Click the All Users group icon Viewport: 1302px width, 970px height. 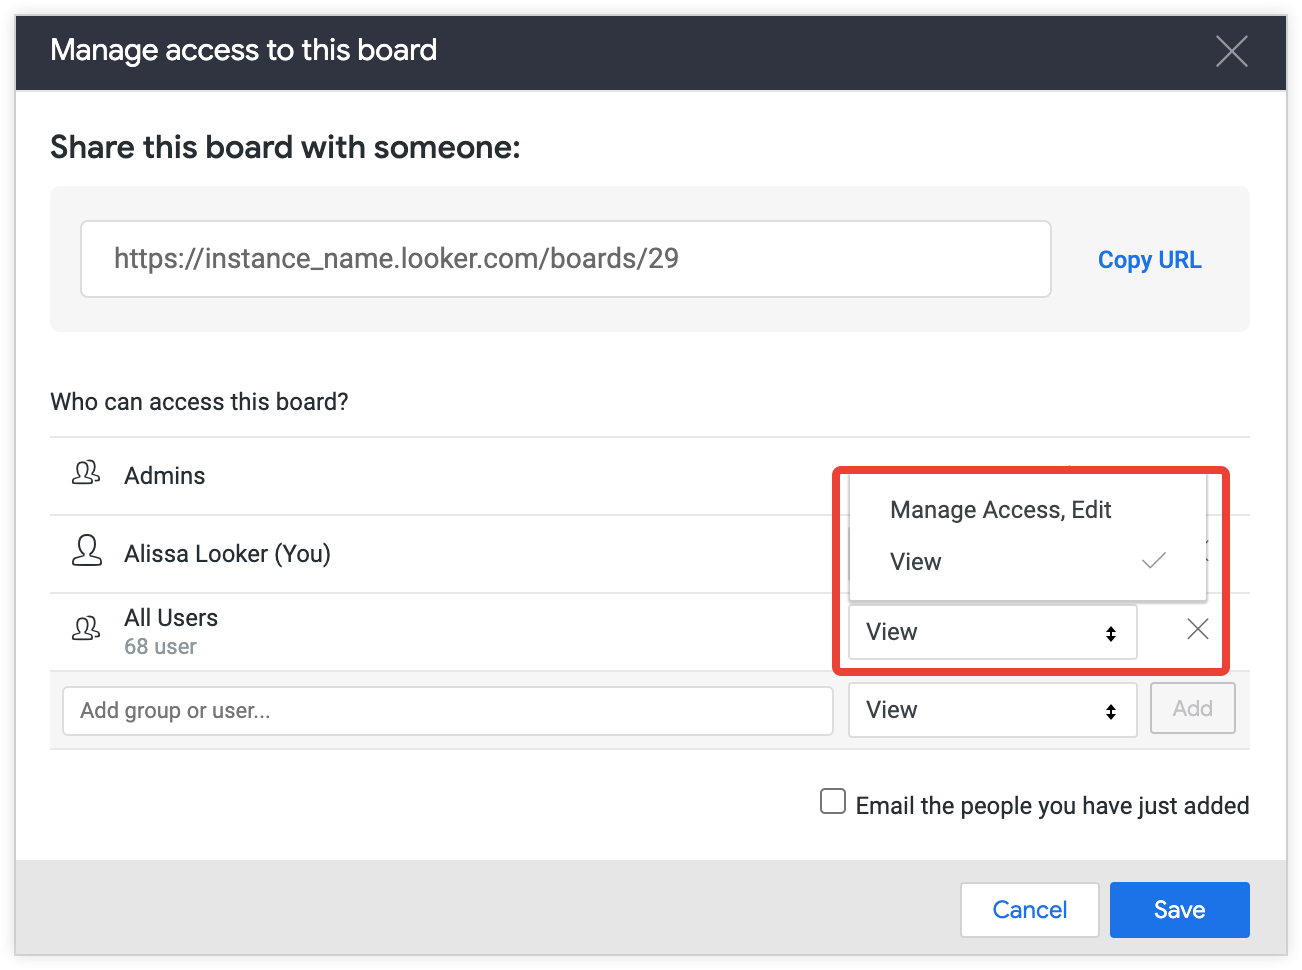(x=86, y=628)
